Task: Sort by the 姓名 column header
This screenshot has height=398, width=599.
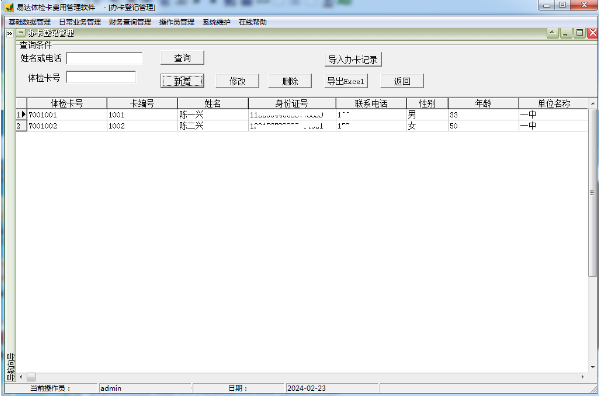Action: tap(213, 103)
